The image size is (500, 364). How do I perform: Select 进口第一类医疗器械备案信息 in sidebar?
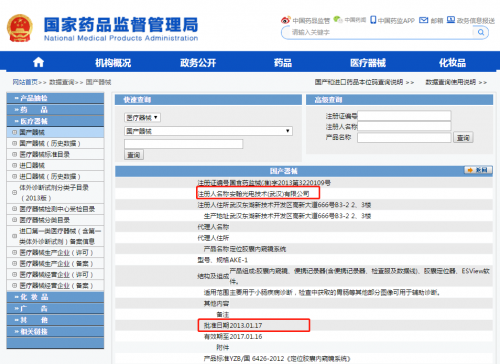[55, 236]
